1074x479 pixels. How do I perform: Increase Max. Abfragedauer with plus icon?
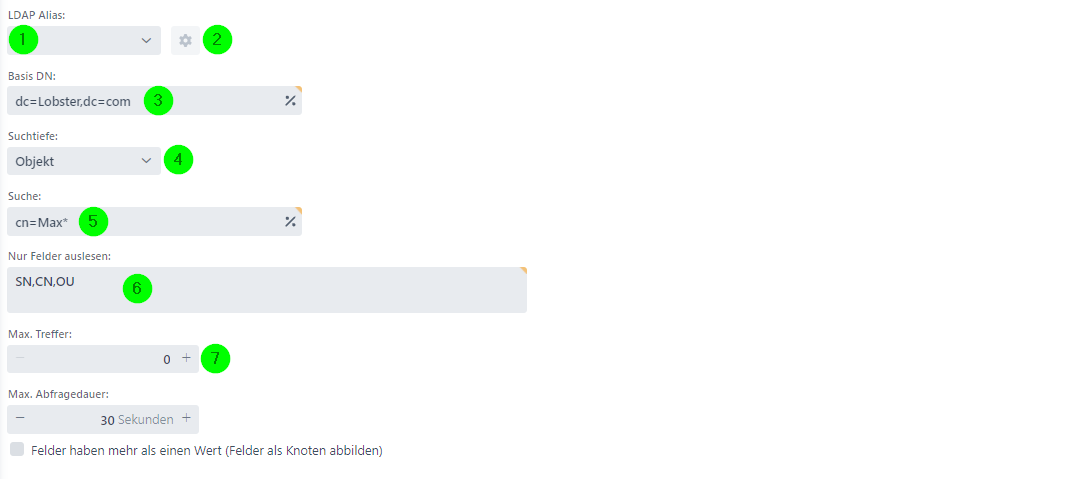[186, 419]
